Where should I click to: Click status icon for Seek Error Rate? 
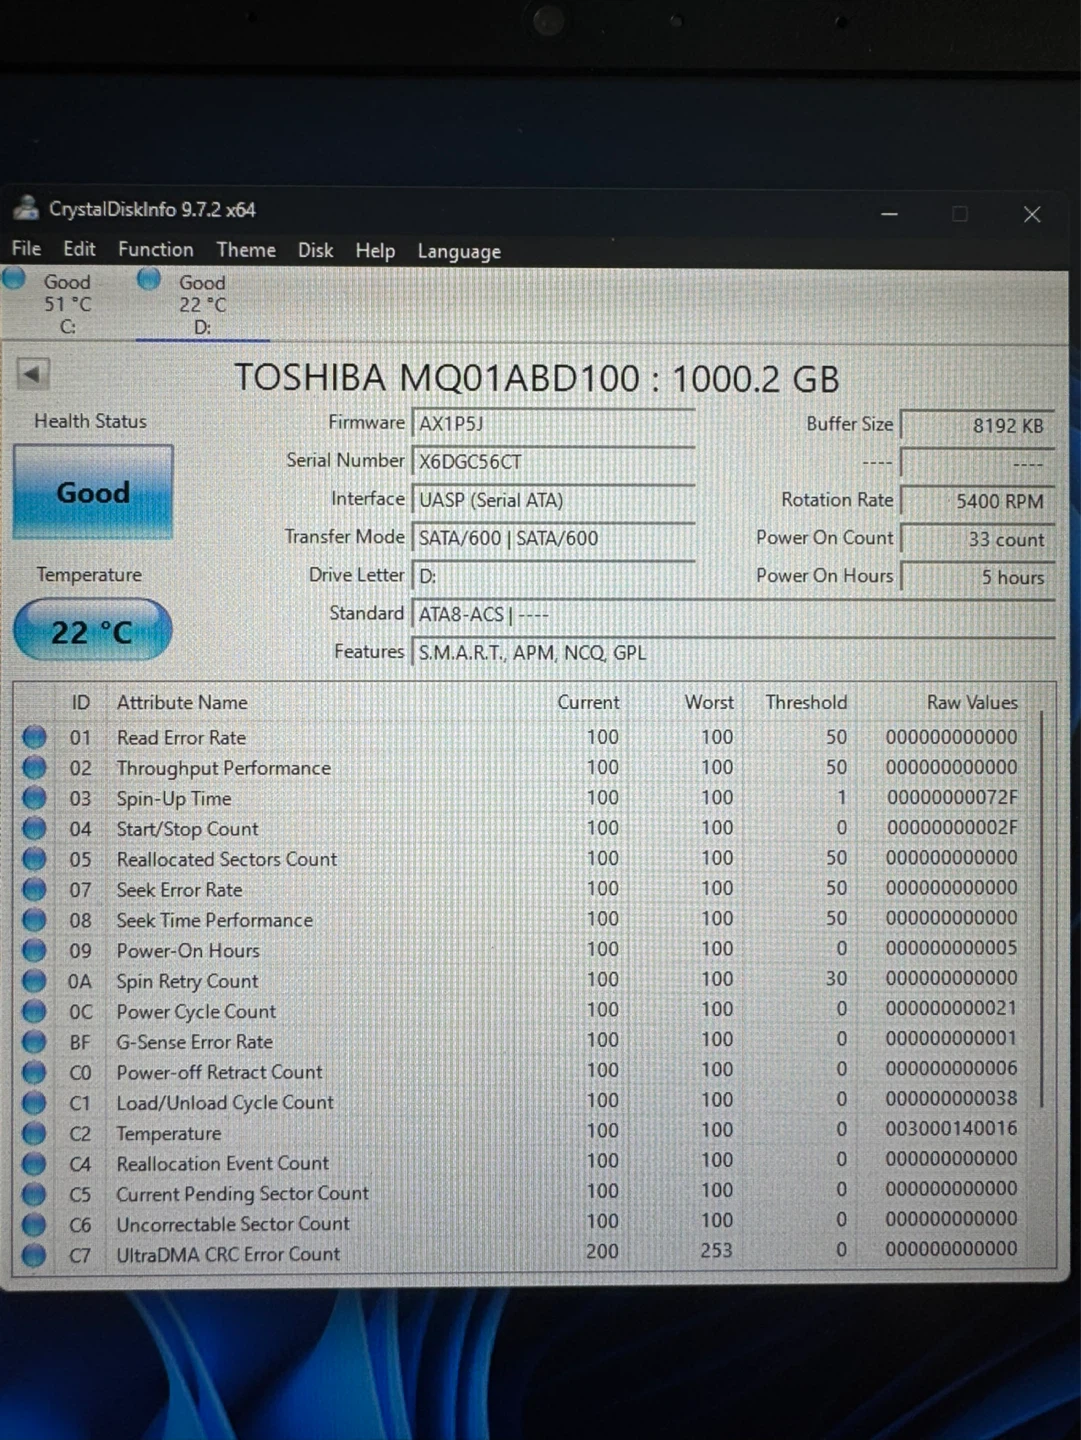click(x=34, y=889)
